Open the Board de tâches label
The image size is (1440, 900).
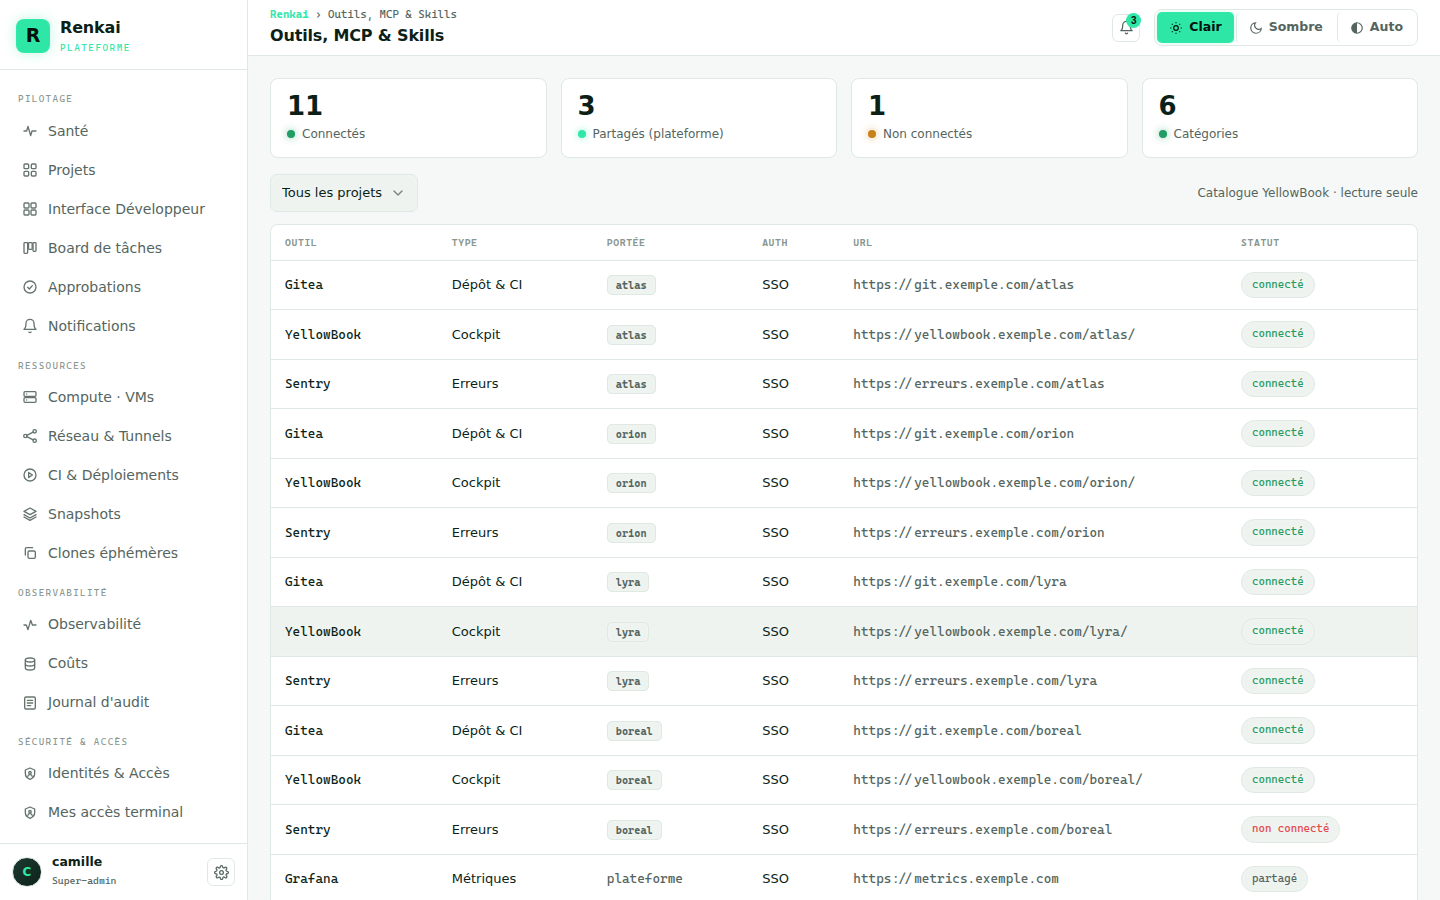(105, 248)
